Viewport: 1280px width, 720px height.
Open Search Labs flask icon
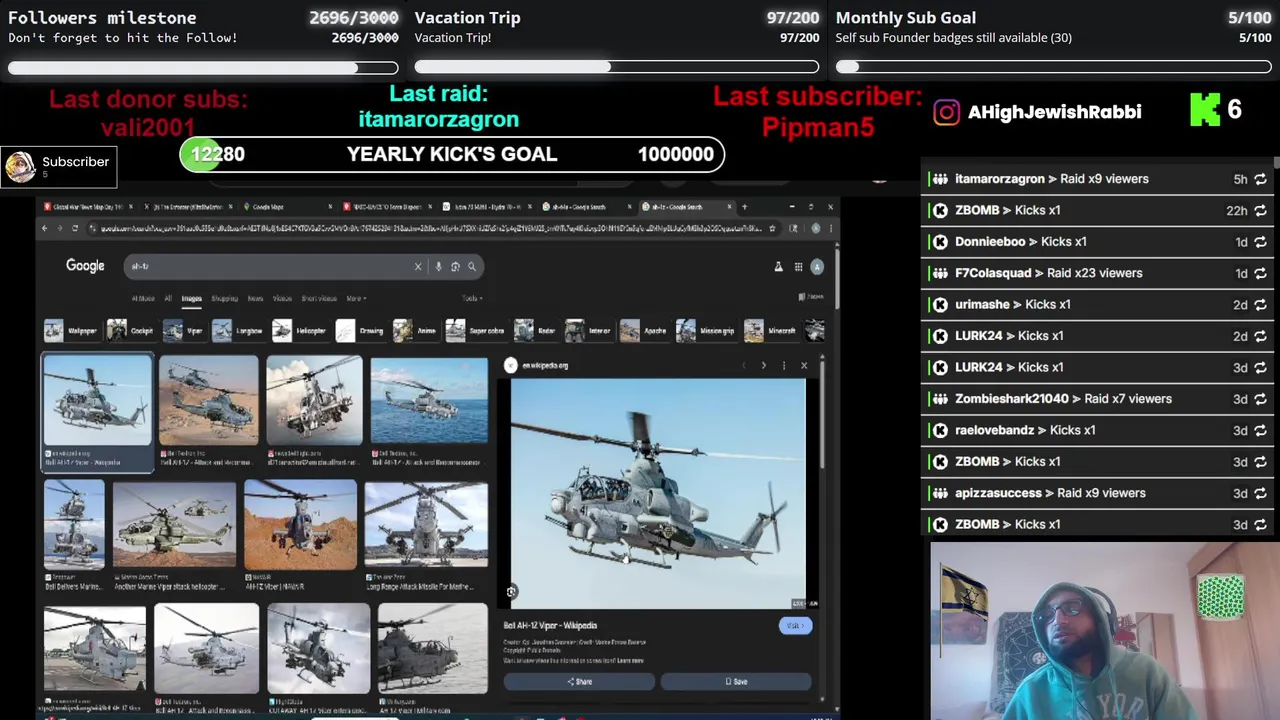click(x=778, y=266)
